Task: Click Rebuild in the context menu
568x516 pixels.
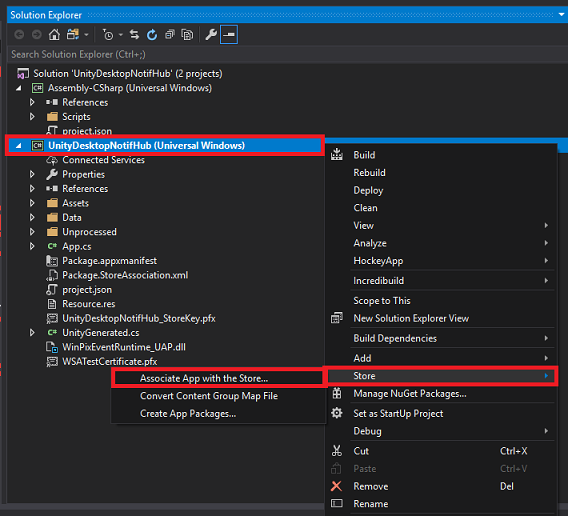Action: (x=369, y=173)
